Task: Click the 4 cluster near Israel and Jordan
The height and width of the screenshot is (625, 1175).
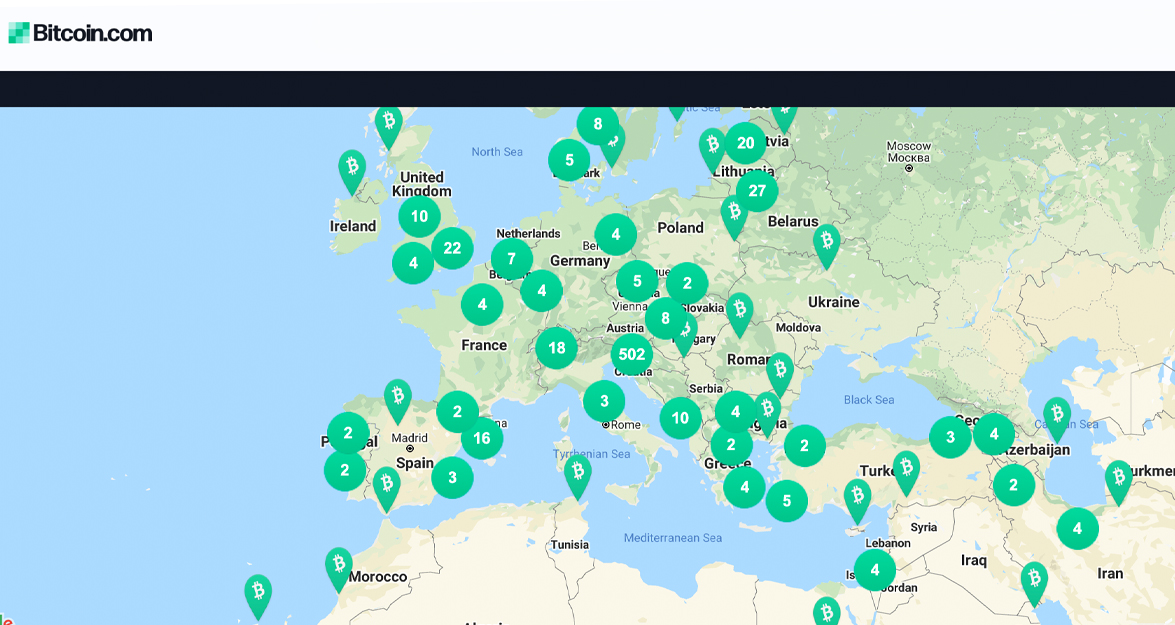Action: tap(875, 570)
